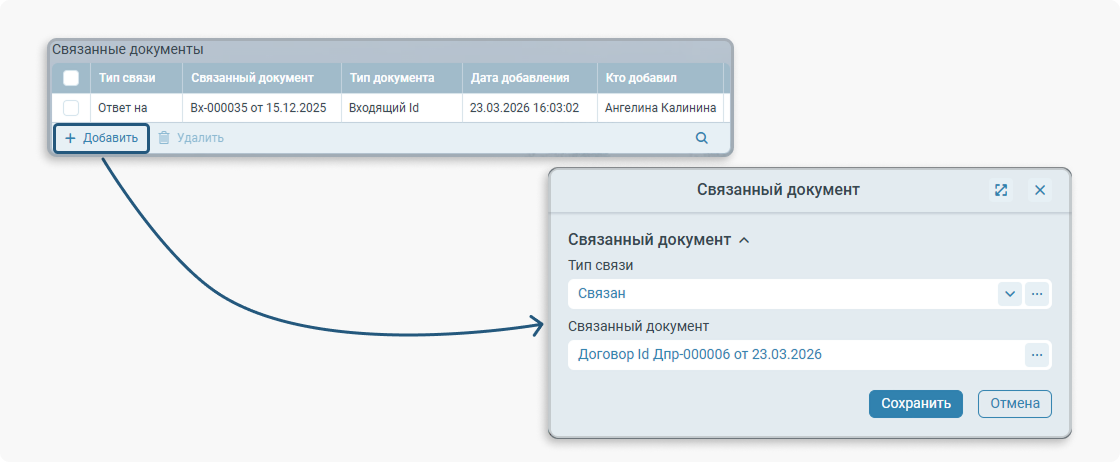
Task: Collapse the Связанный документ section chevron
Action: click(743, 241)
